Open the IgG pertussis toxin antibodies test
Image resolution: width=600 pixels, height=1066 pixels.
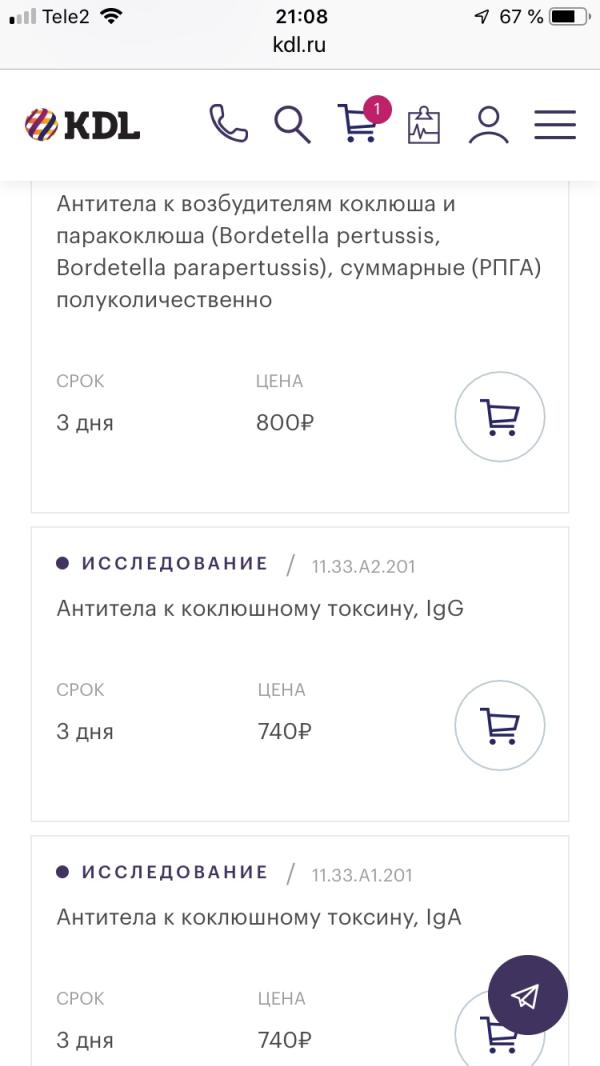[260, 608]
